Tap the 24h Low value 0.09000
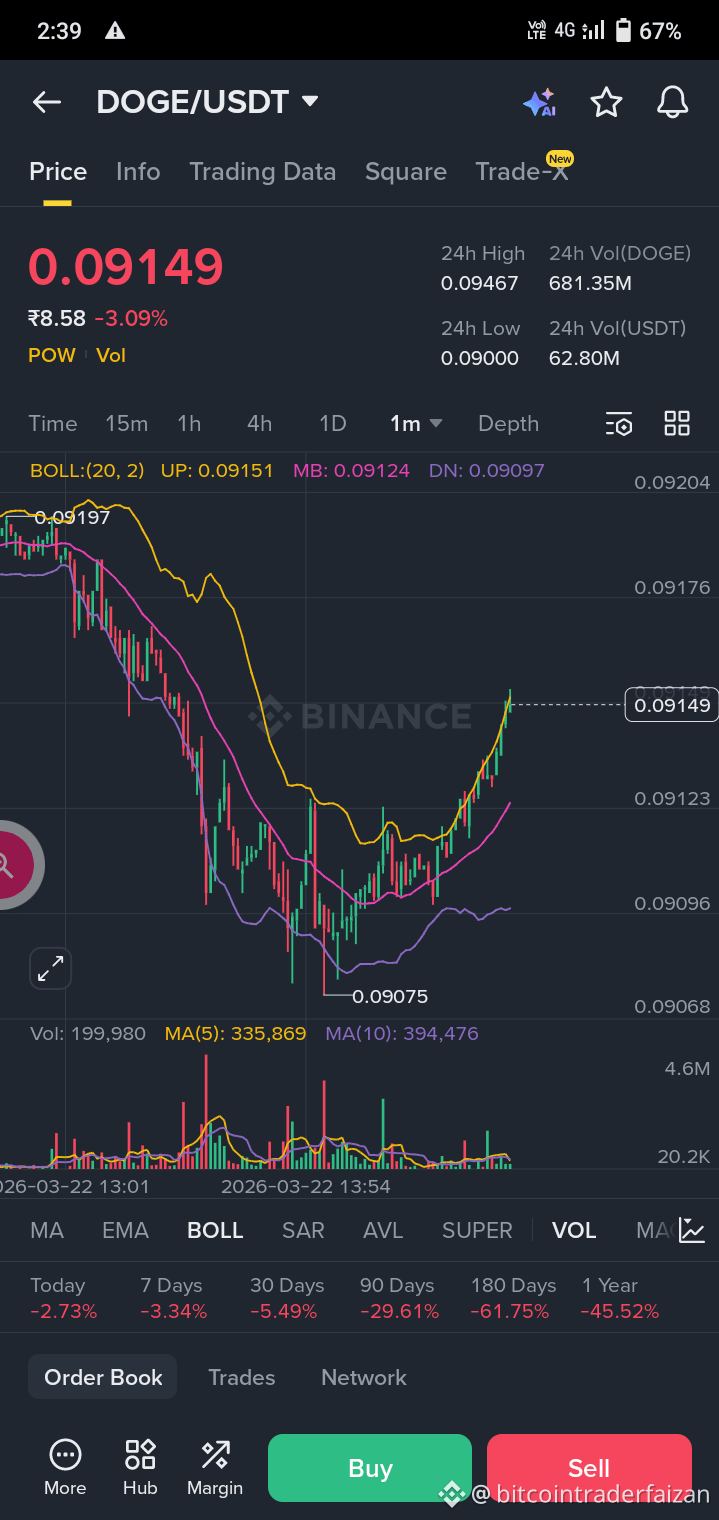This screenshot has height=1520, width=719. coord(480,358)
